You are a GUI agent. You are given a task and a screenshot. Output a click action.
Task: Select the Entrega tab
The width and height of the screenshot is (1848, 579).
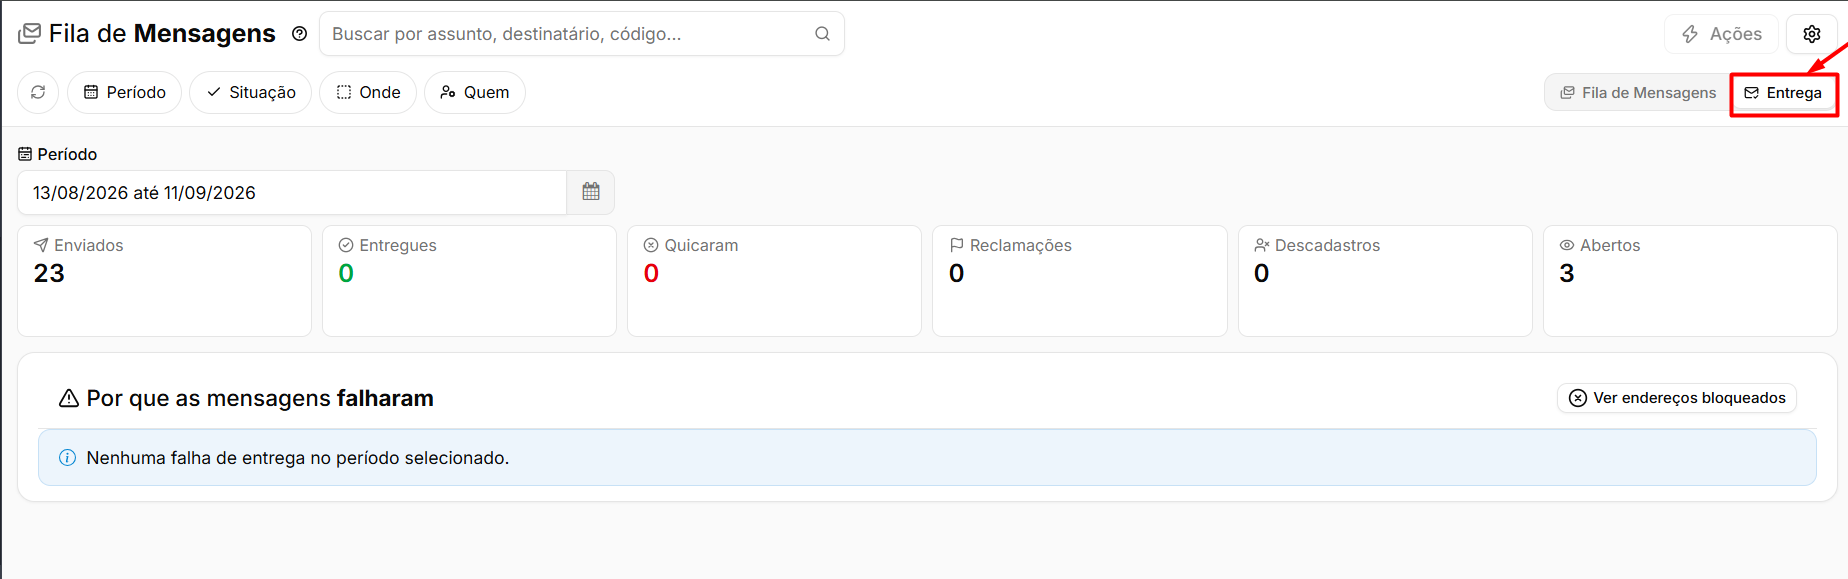click(x=1783, y=93)
